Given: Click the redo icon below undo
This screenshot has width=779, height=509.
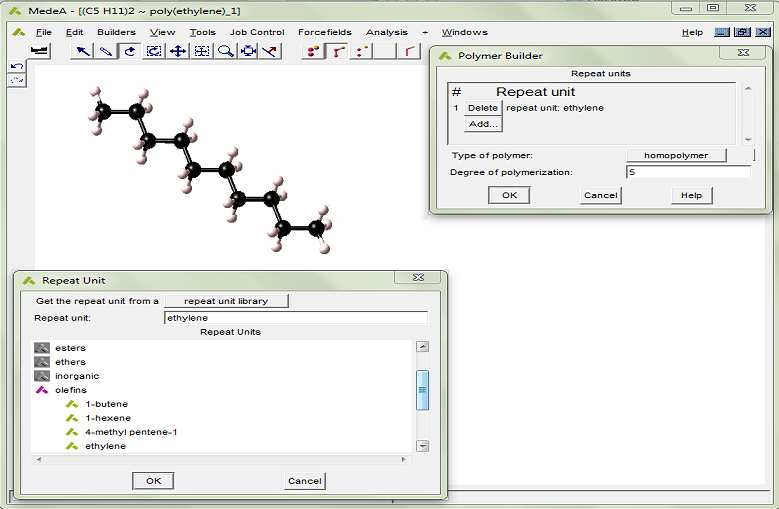Looking at the screenshot, I should [x=17, y=80].
